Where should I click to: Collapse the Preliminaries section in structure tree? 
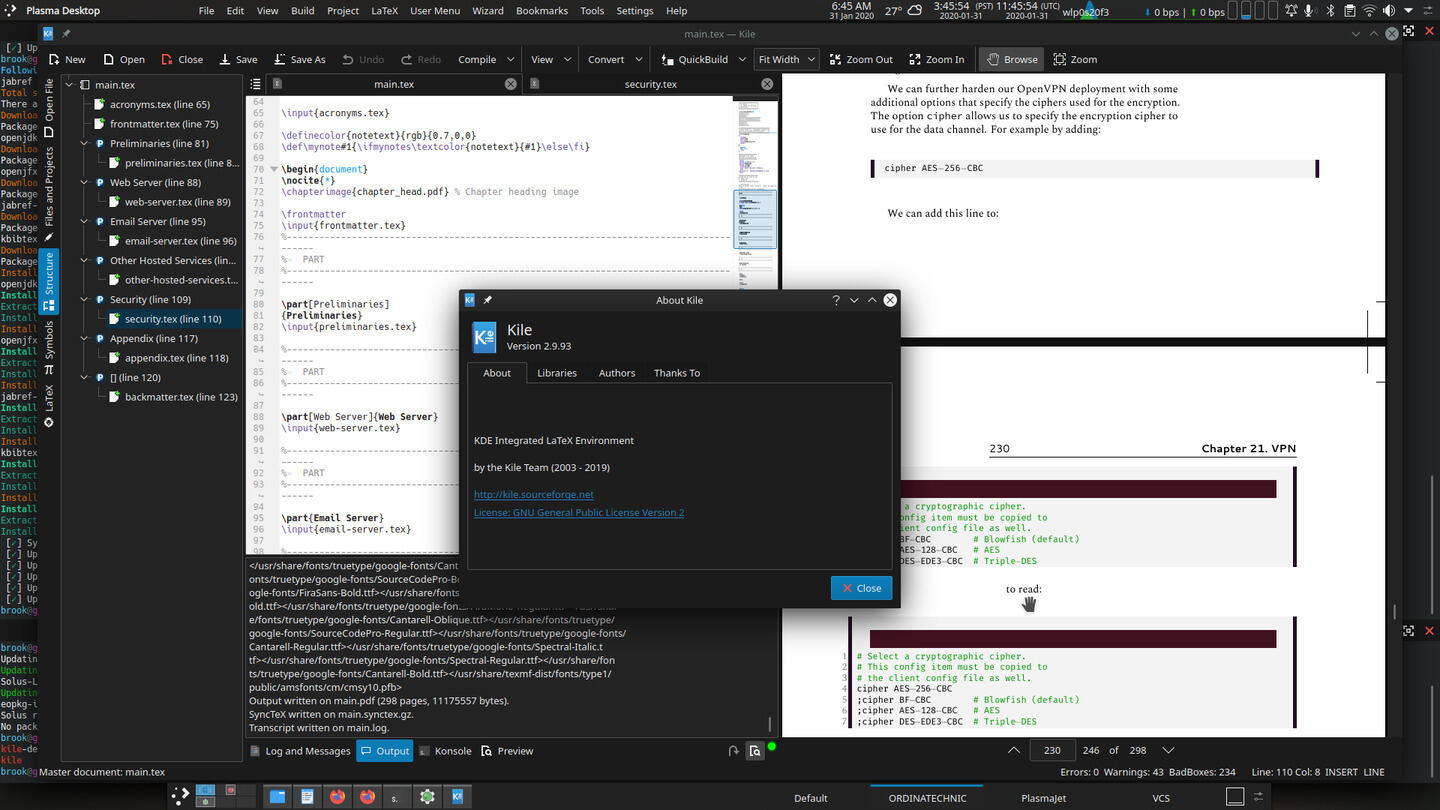pyautogui.click(x=85, y=143)
